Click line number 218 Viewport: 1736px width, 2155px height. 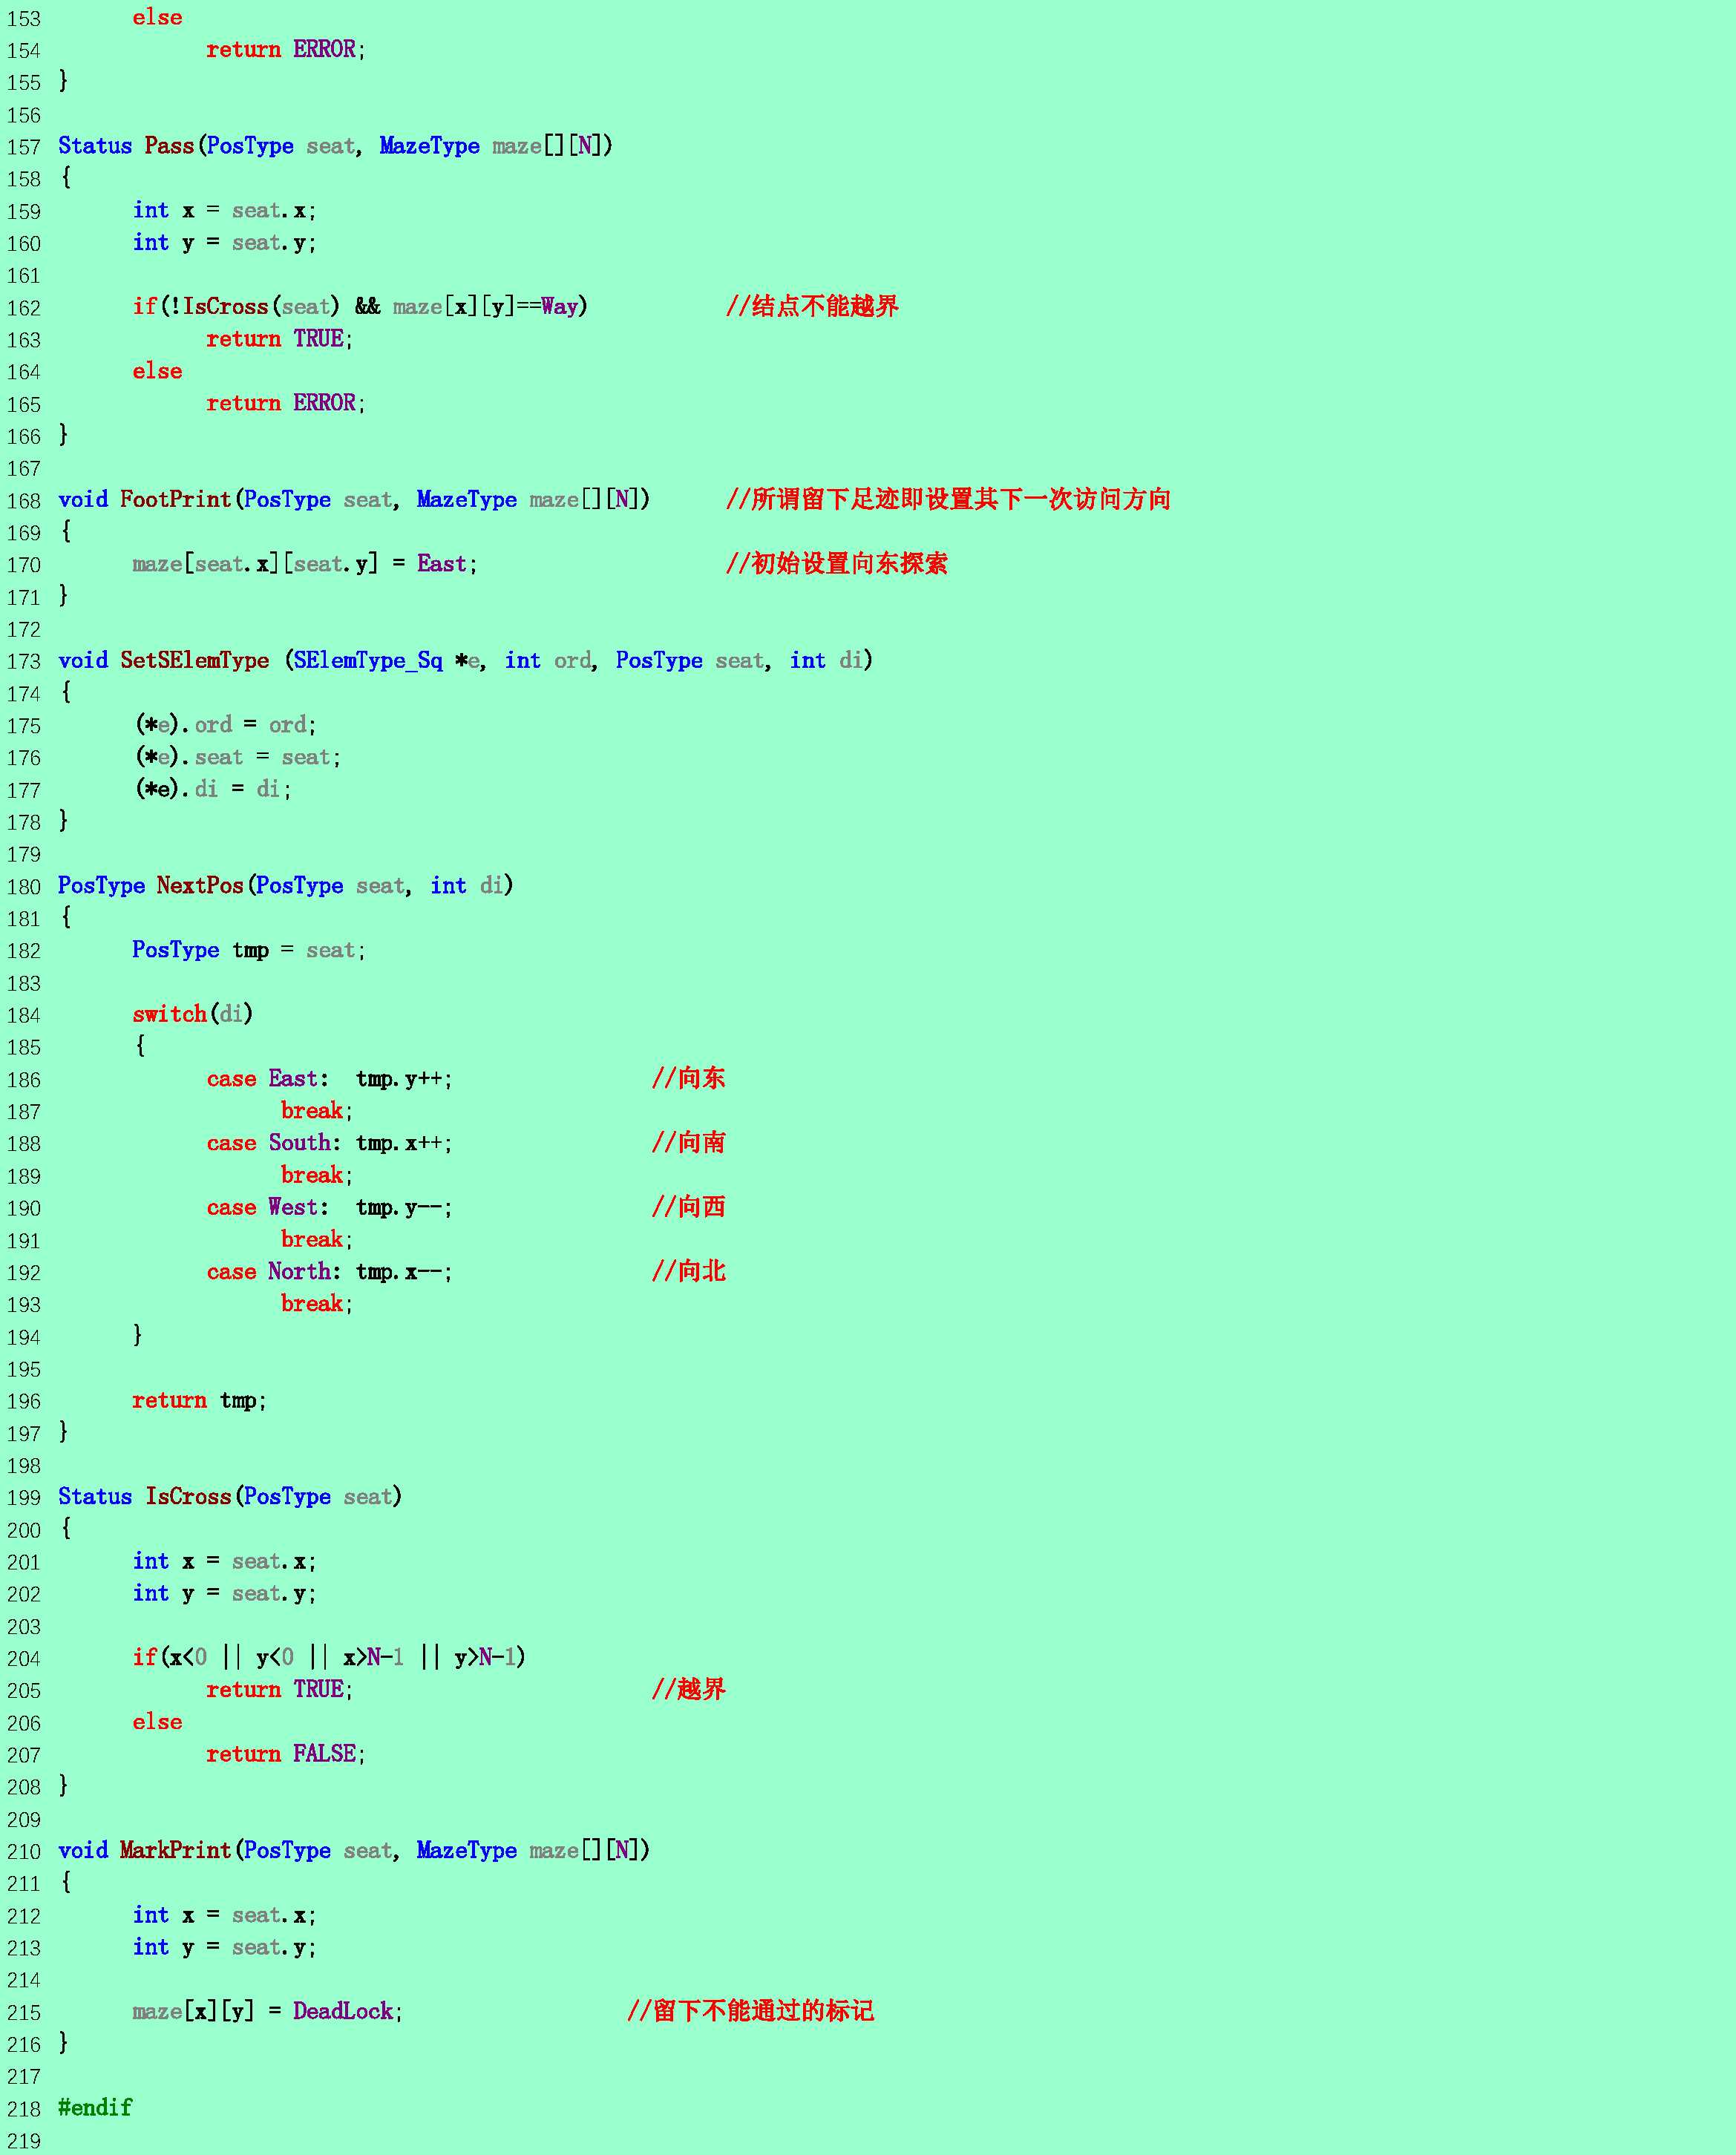tap(24, 2109)
